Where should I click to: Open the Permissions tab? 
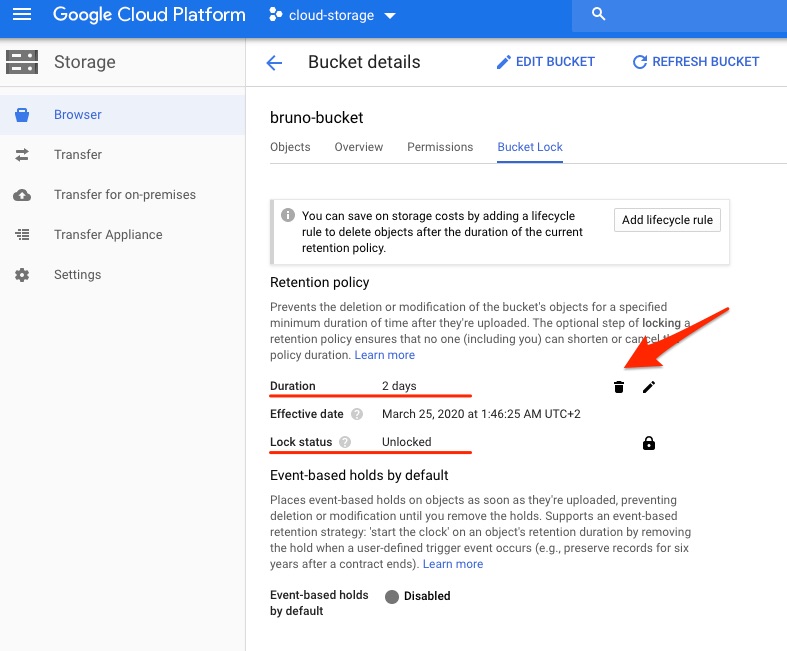click(440, 147)
